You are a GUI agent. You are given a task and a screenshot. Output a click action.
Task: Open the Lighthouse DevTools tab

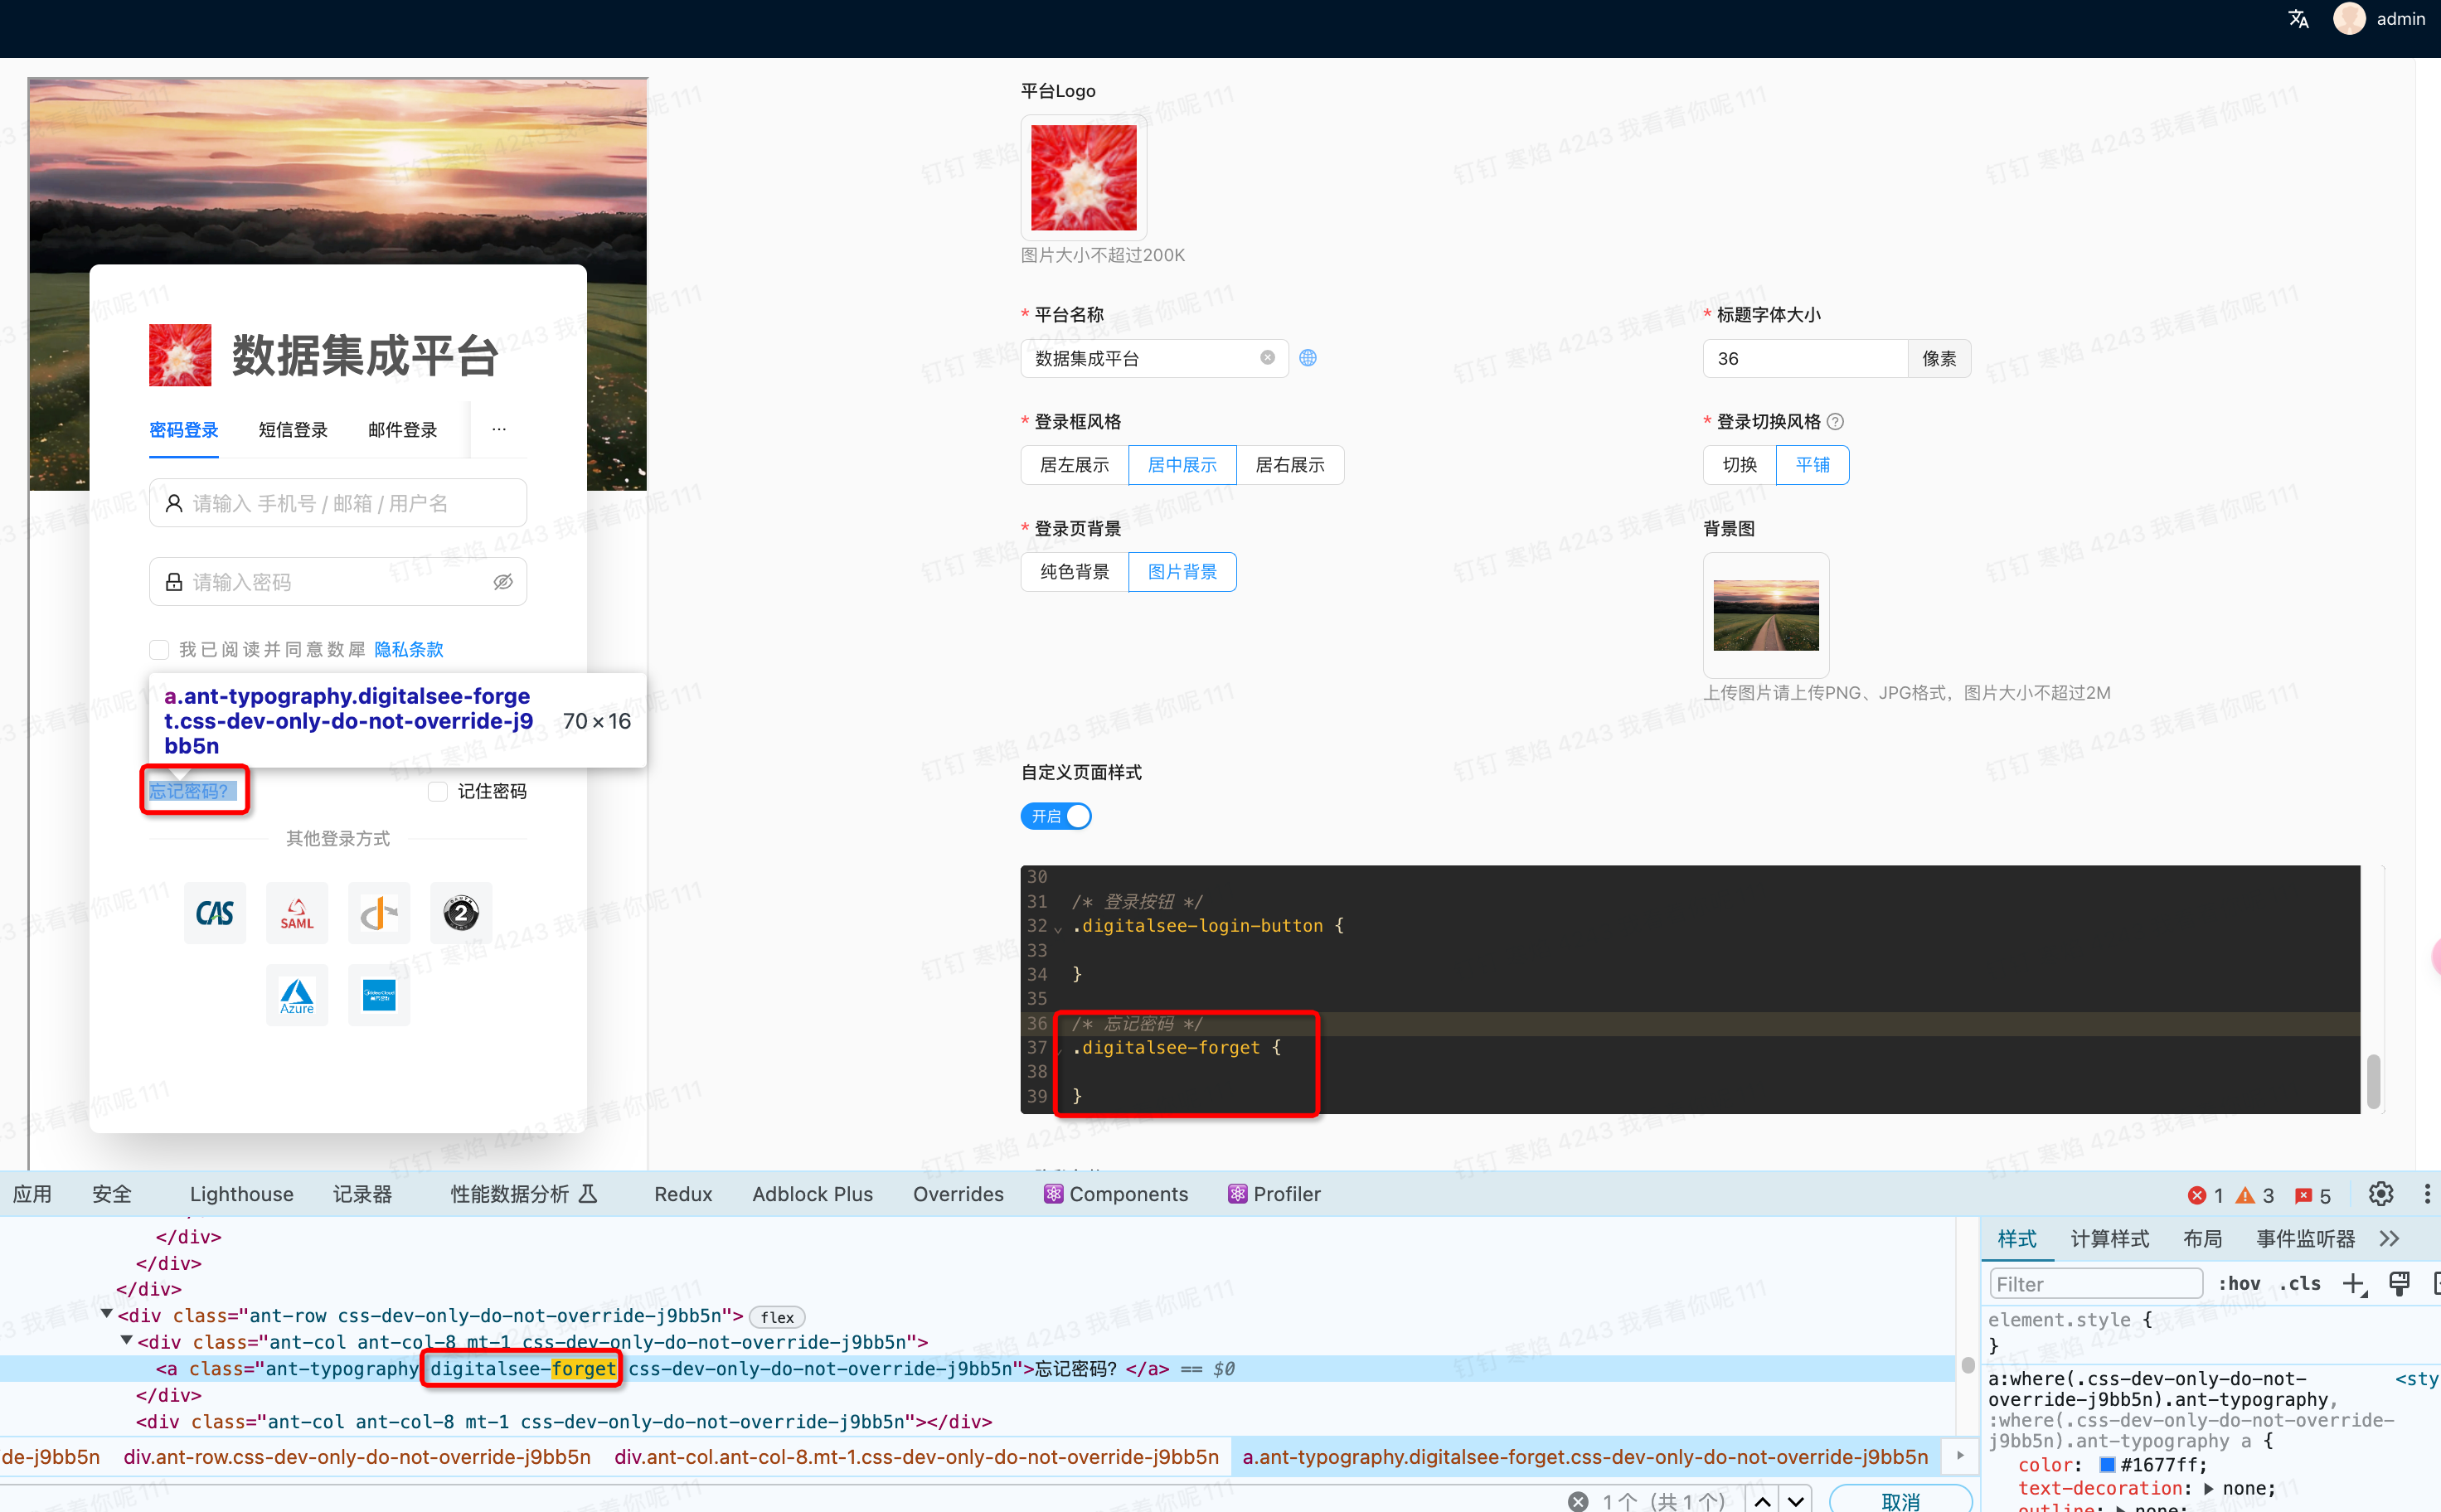coord(241,1194)
